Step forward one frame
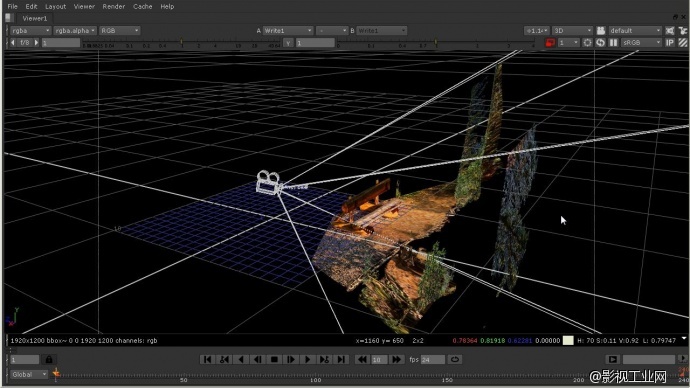 point(291,360)
